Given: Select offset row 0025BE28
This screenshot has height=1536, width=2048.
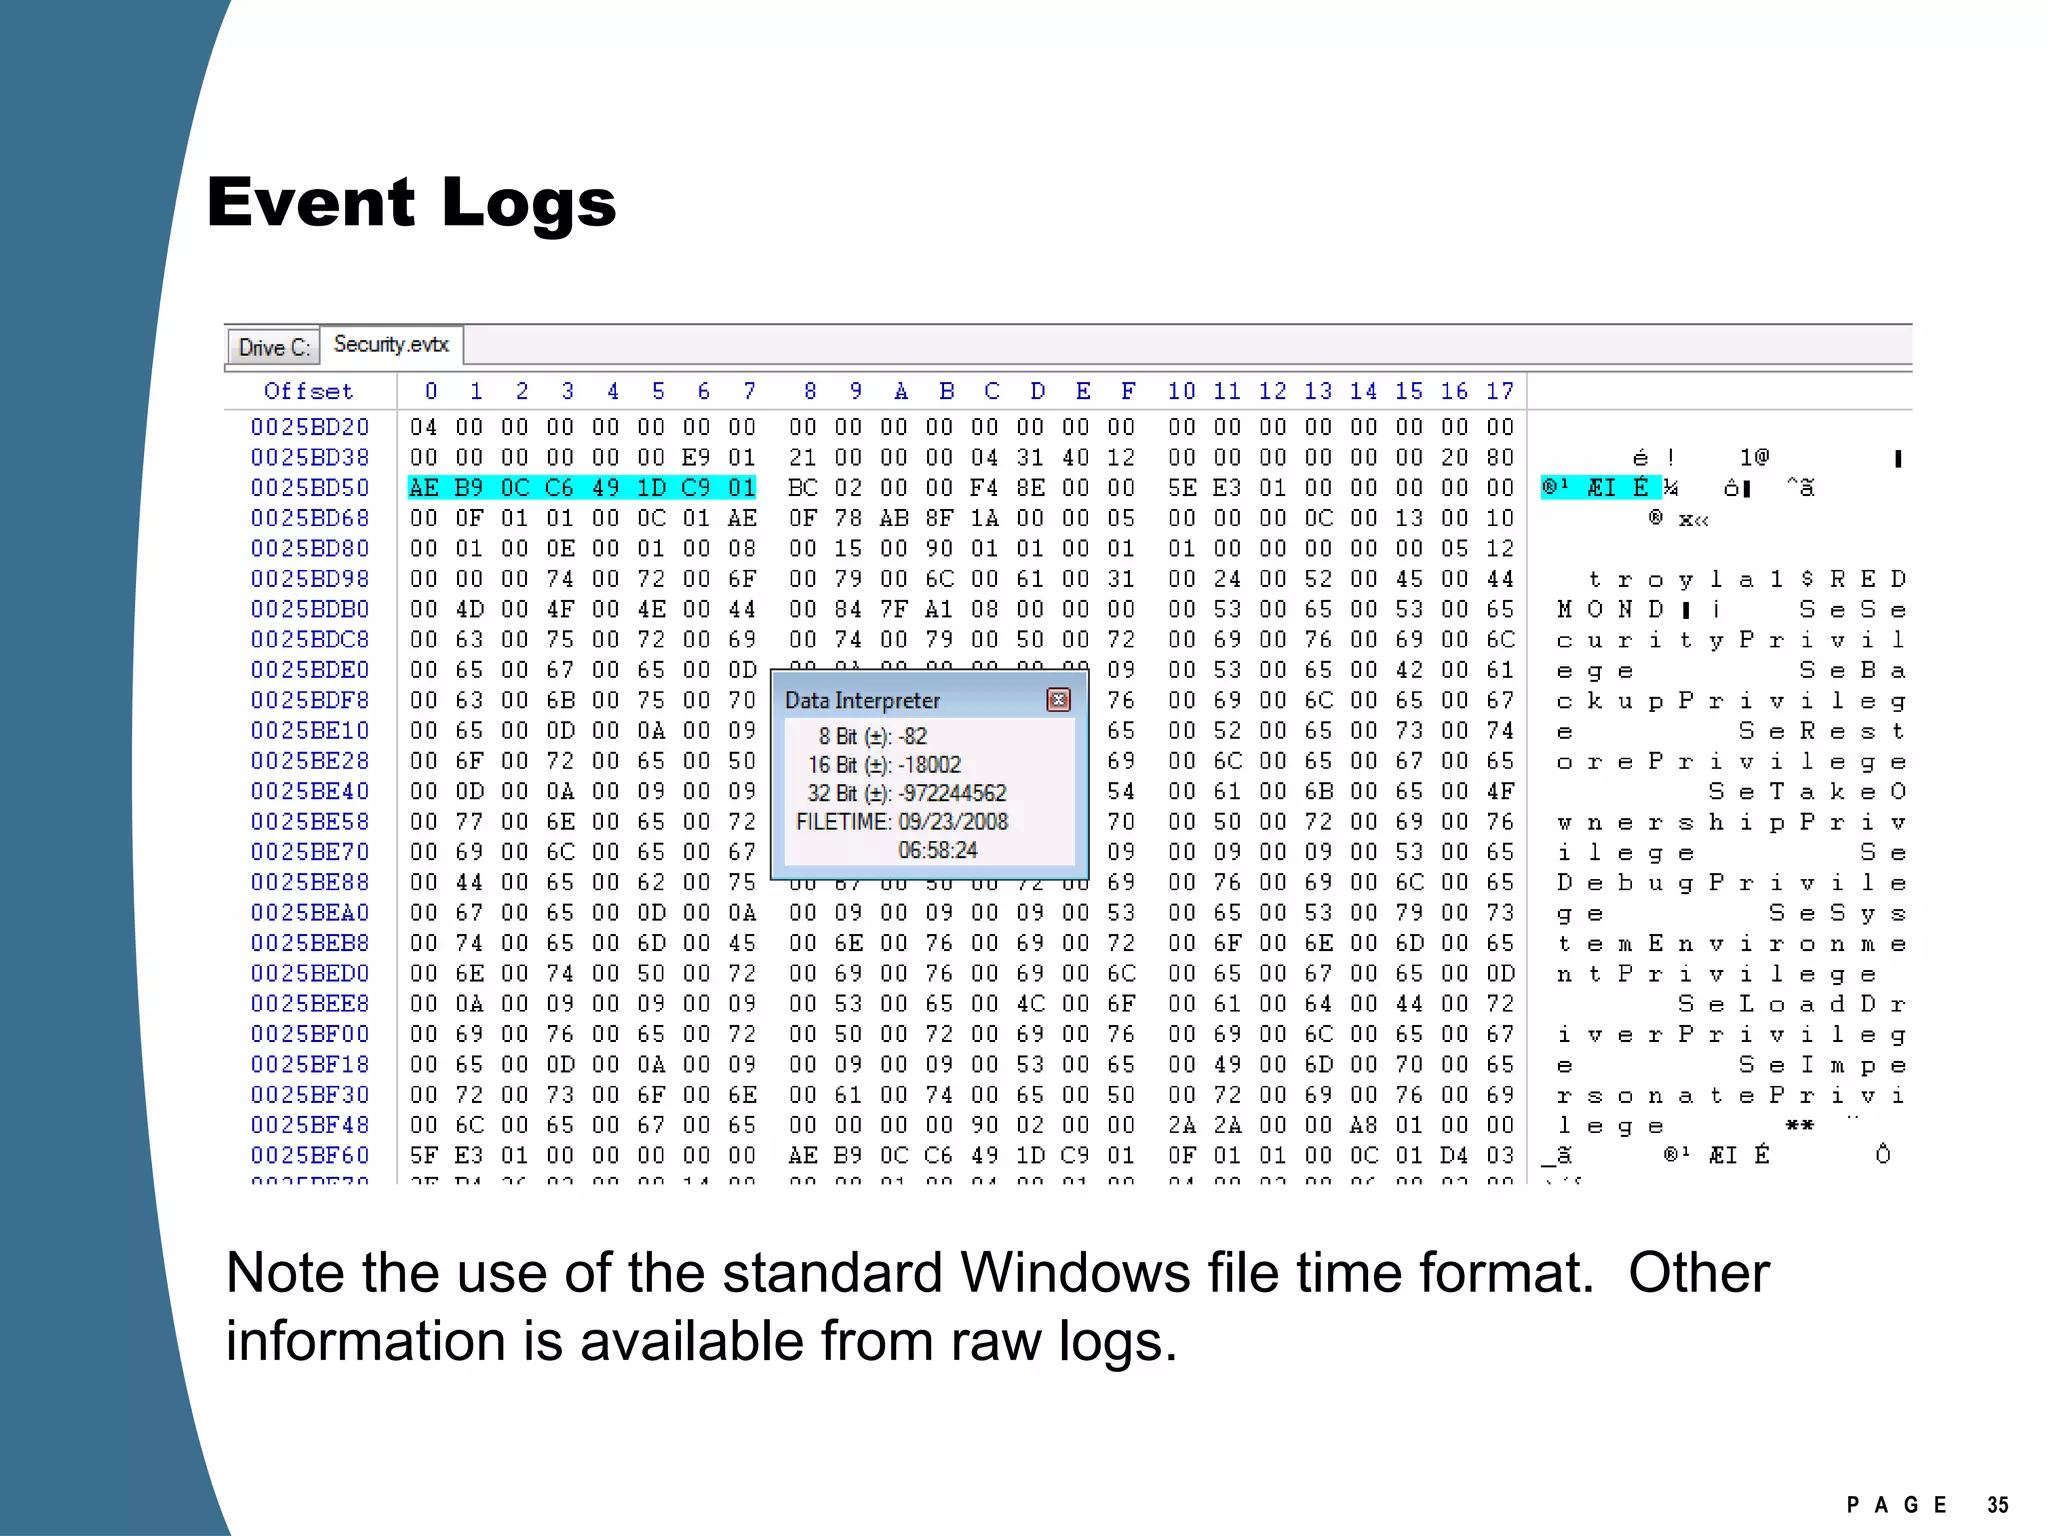Looking at the screenshot, I should pos(310,761).
